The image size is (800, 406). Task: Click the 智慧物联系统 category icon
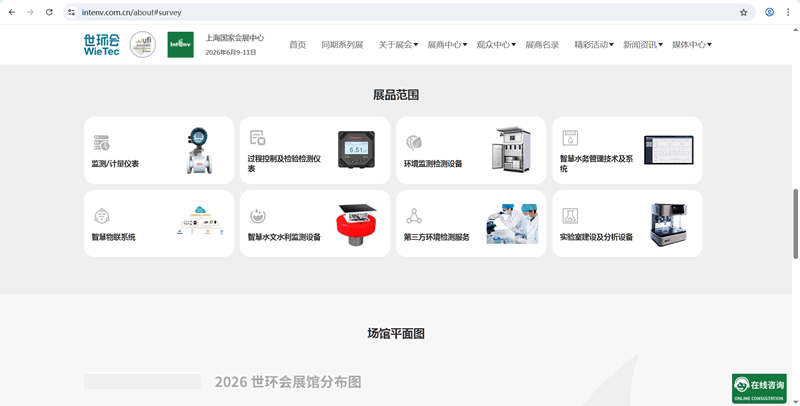pyautogui.click(x=101, y=216)
